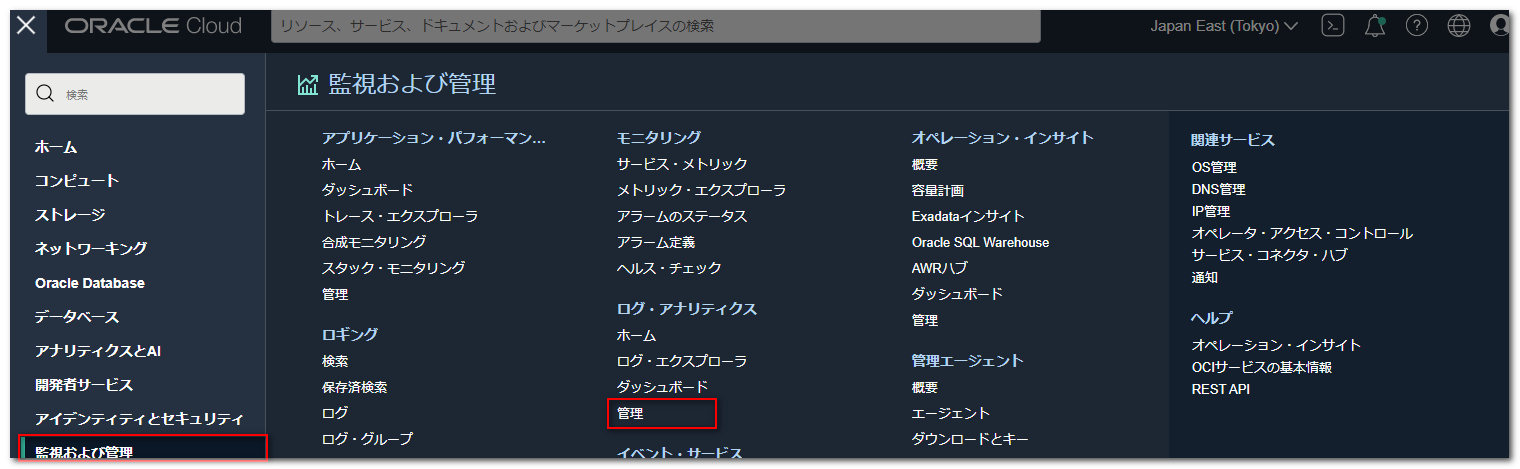Screen dimensions: 1520x469
Task: Open 合成モニタリング
Action: coord(374,242)
